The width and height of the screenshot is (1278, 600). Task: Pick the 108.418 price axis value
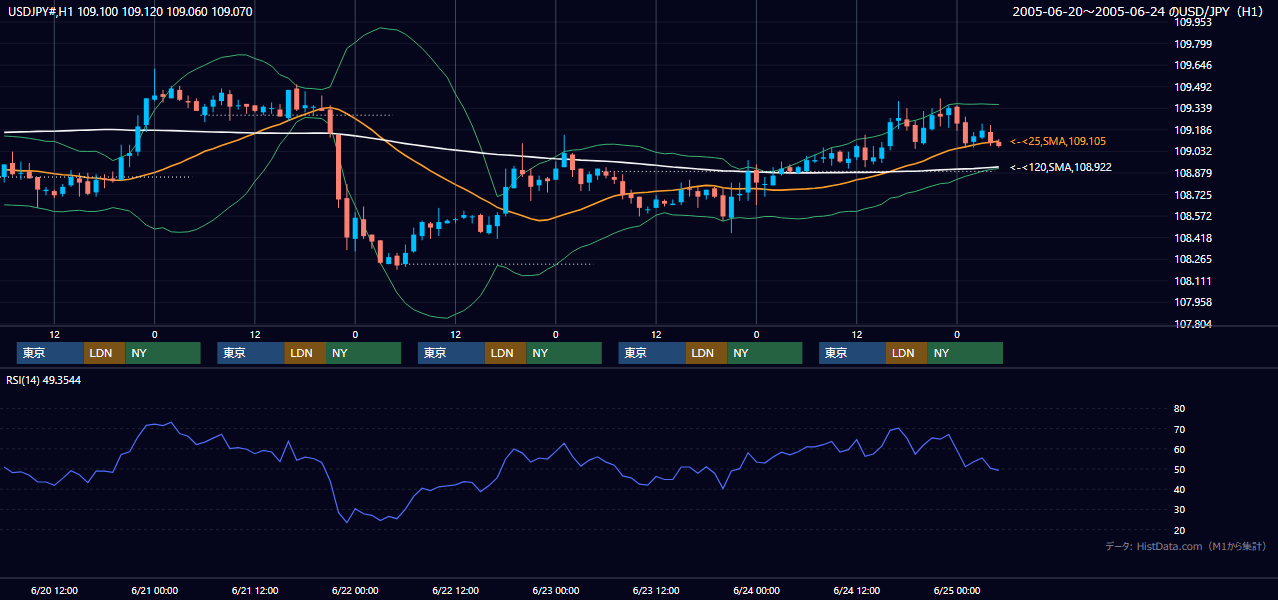point(1193,238)
